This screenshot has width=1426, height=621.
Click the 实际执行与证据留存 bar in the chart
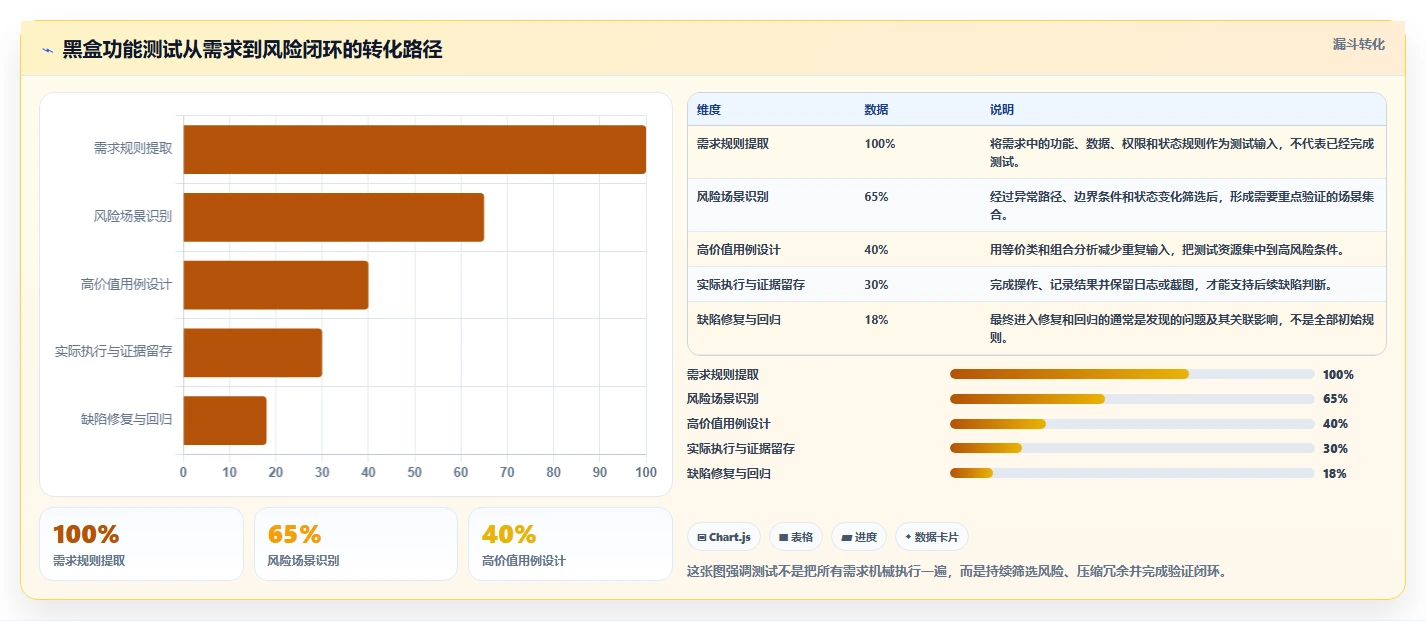click(x=252, y=352)
